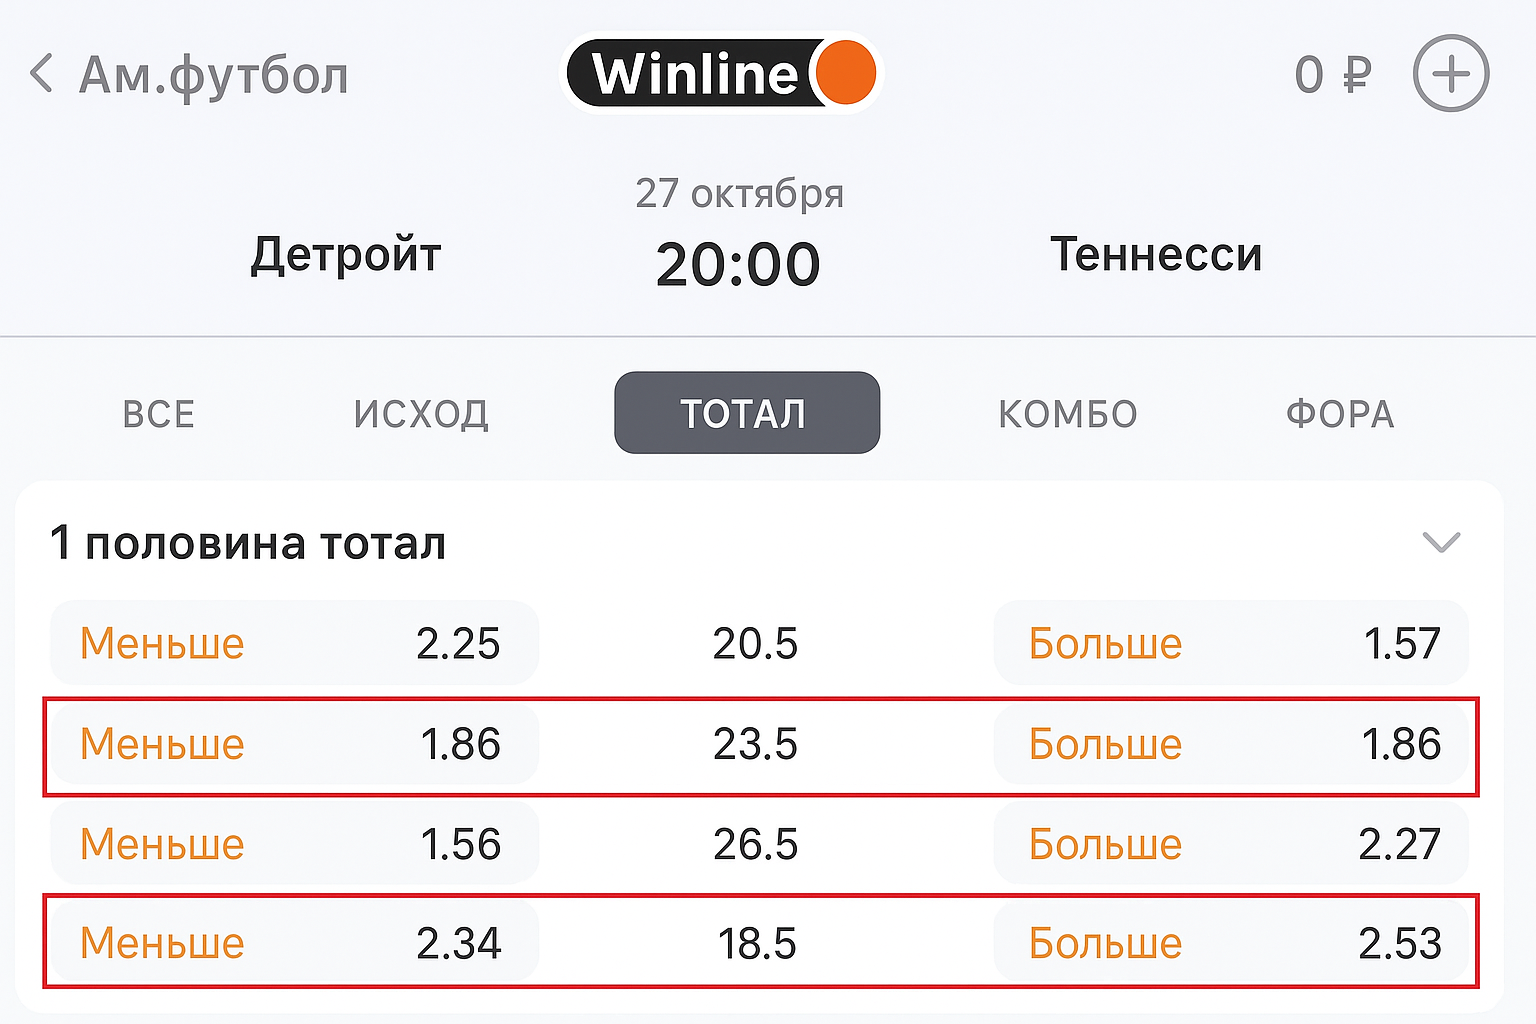Pick Меньше 20.5 at odds 2.25
Viewport: 1536px width, 1024px height.
coord(294,643)
